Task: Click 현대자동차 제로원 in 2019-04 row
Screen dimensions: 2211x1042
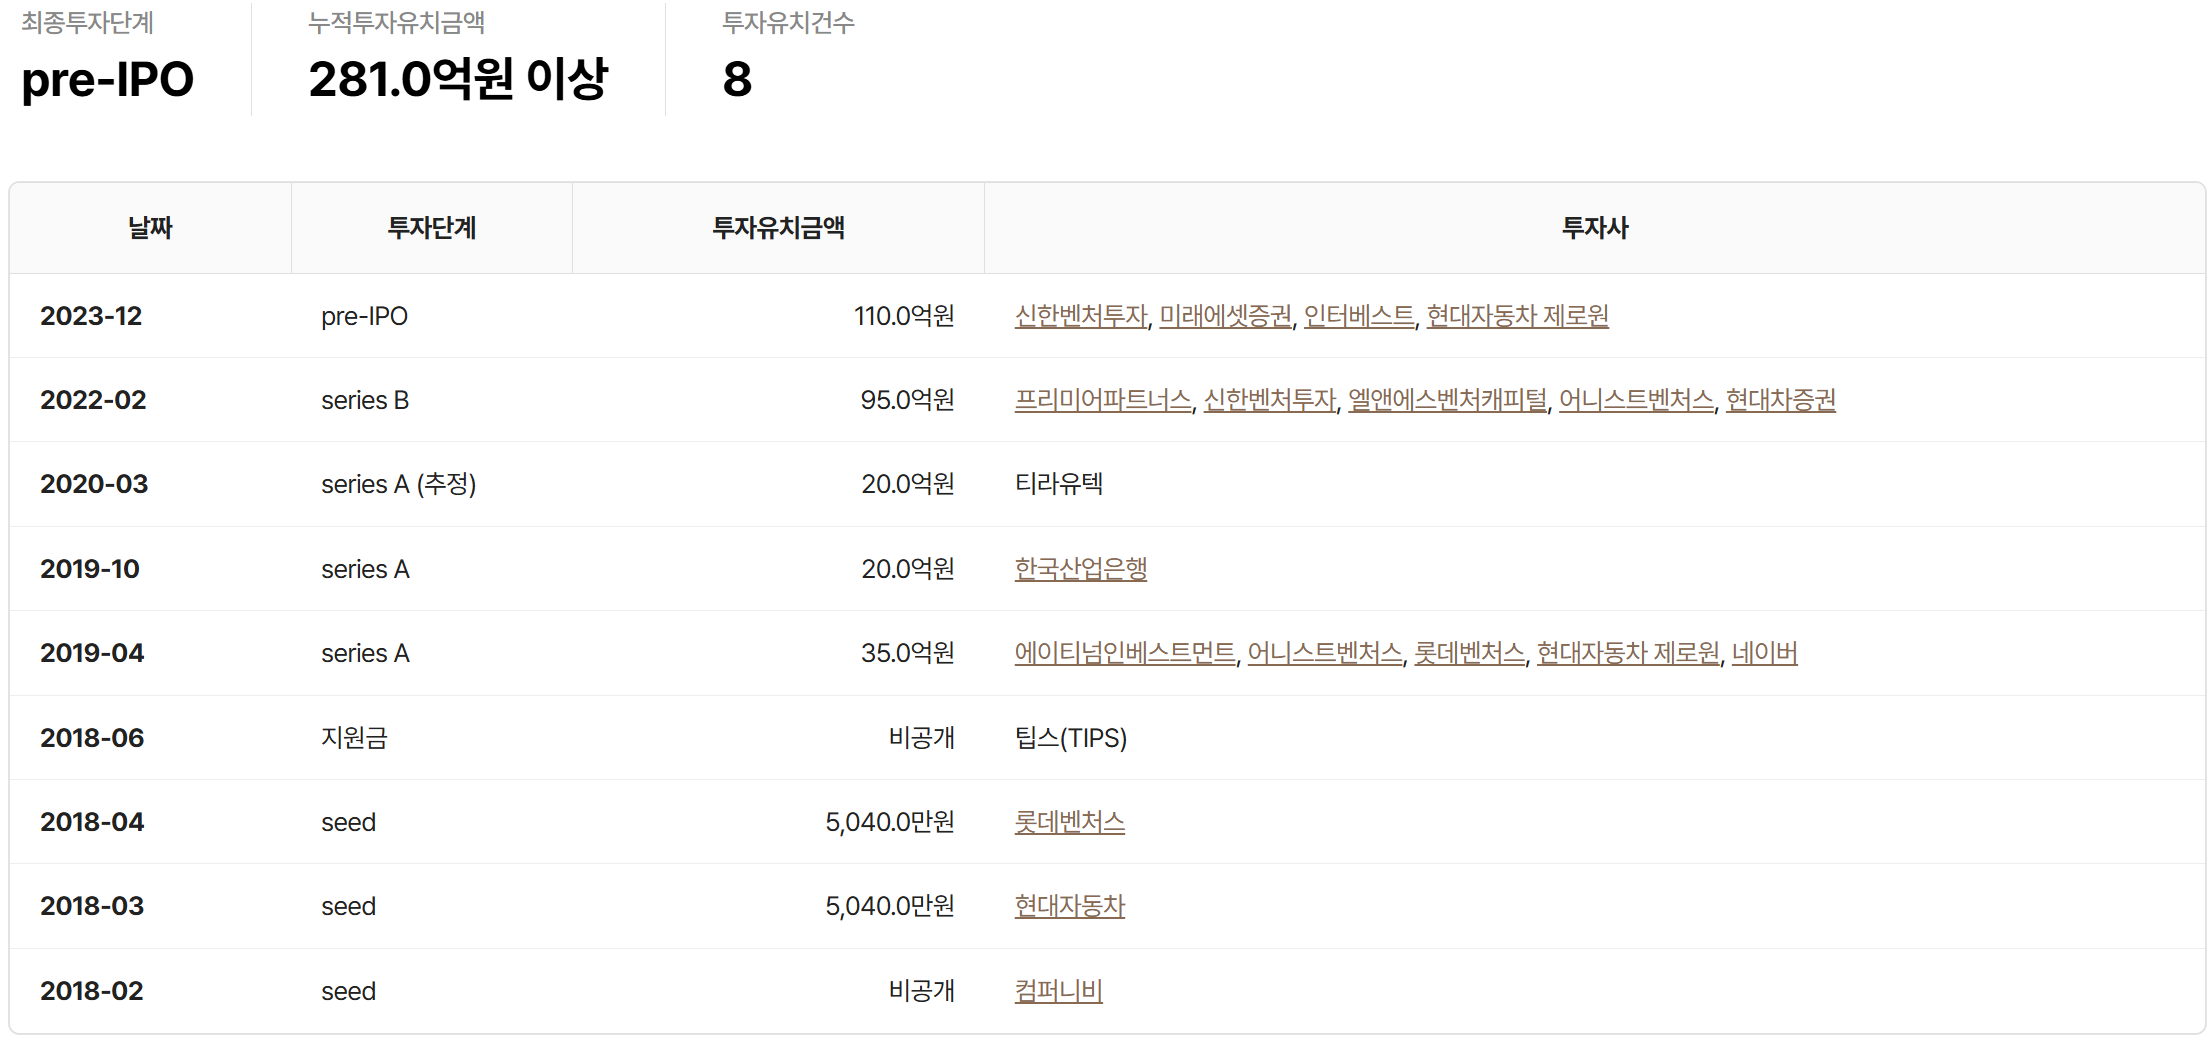Action: coord(1628,653)
